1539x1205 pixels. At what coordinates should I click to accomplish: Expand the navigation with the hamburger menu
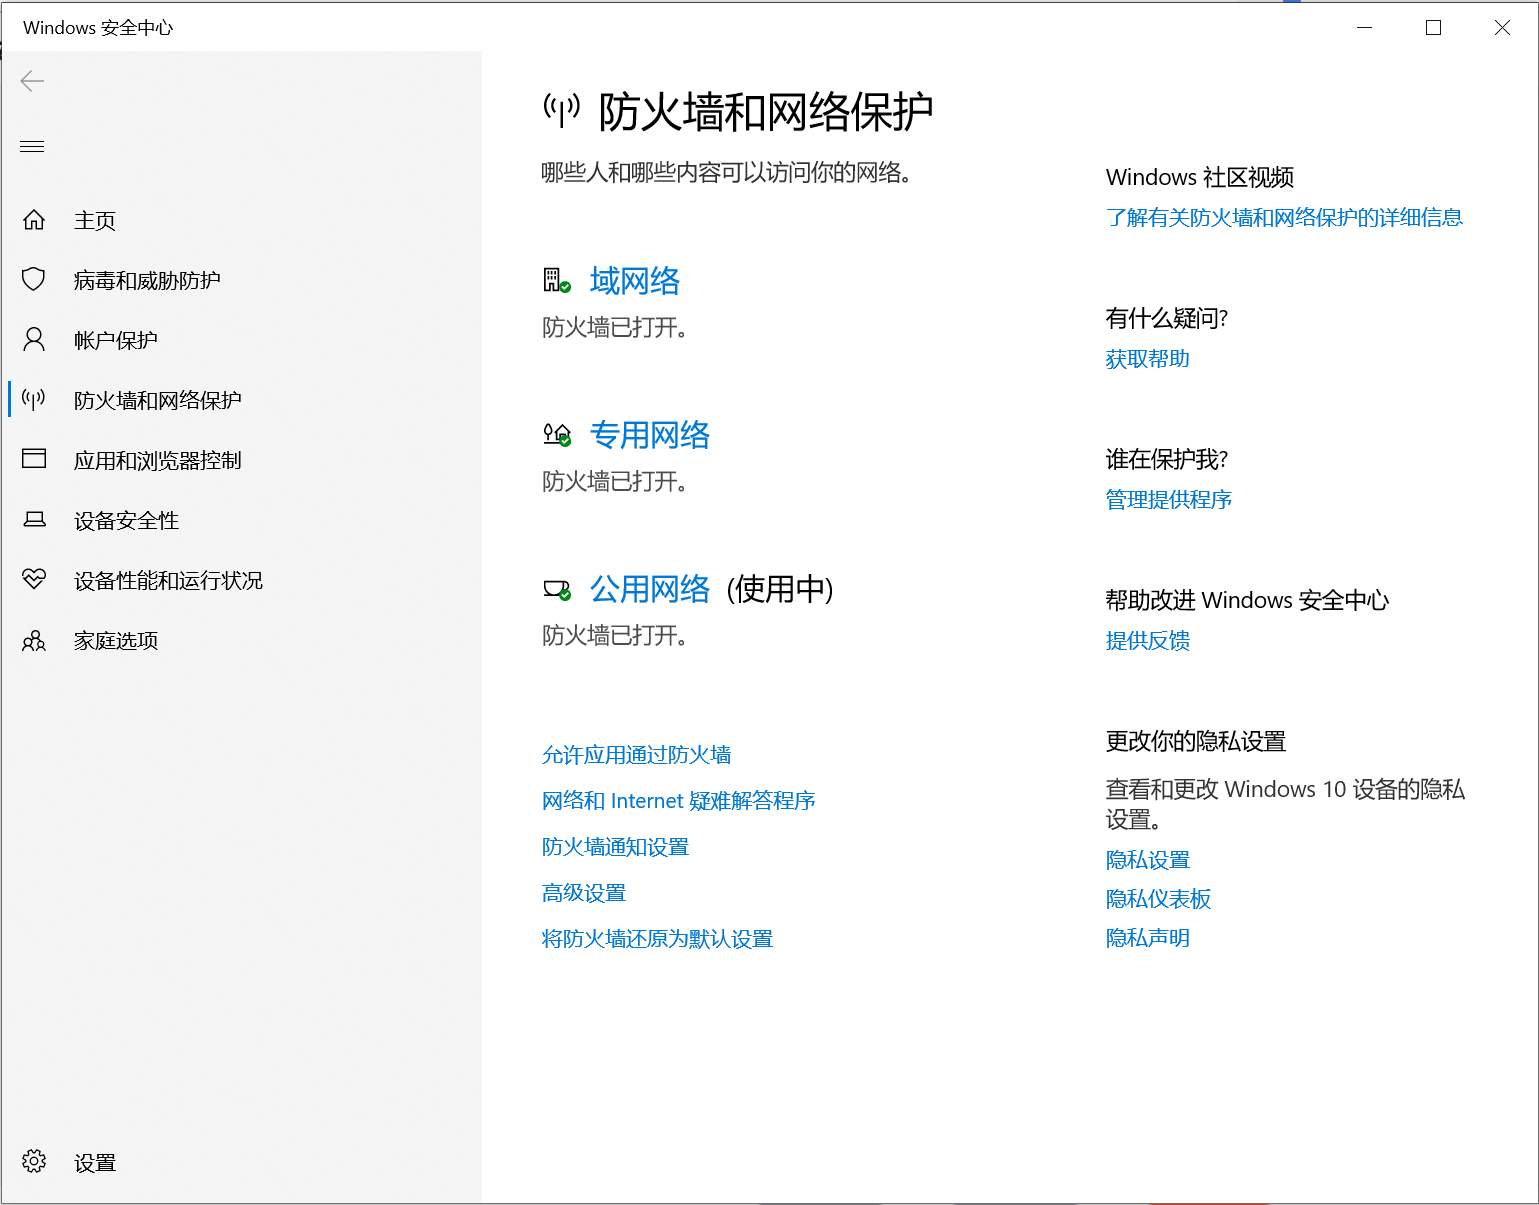pos(31,146)
